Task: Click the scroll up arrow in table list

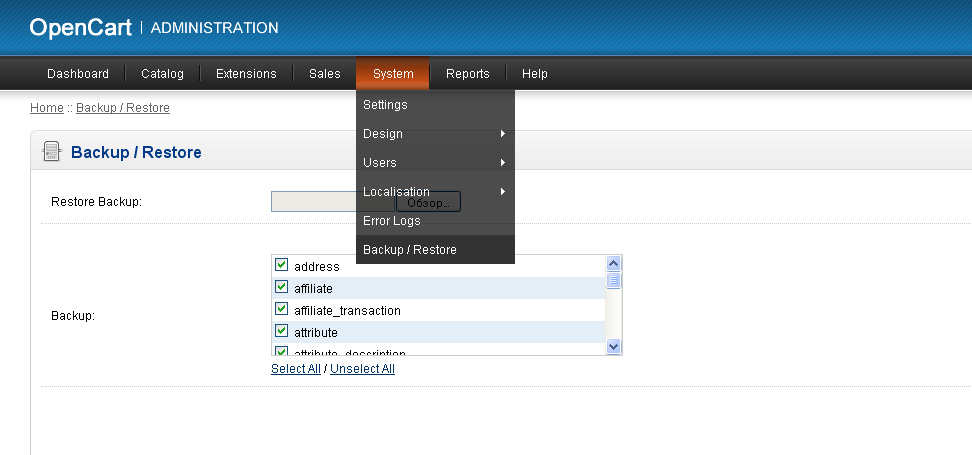Action: (x=614, y=263)
